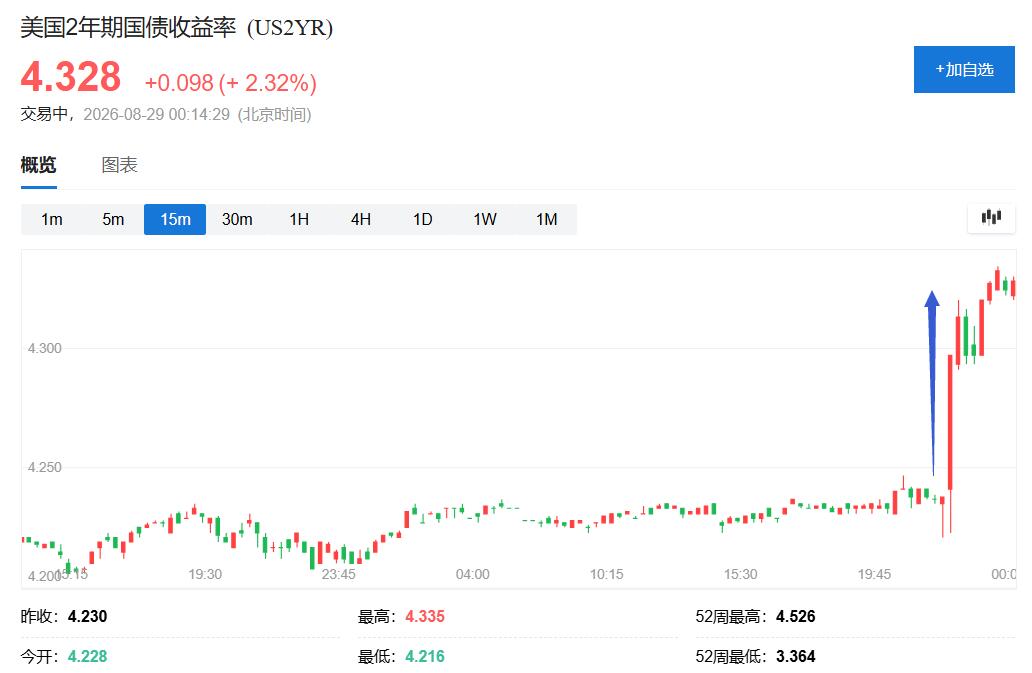Click the 10:15 time axis label
This screenshot has width=1032, height=673.
(x=606, y=574)
